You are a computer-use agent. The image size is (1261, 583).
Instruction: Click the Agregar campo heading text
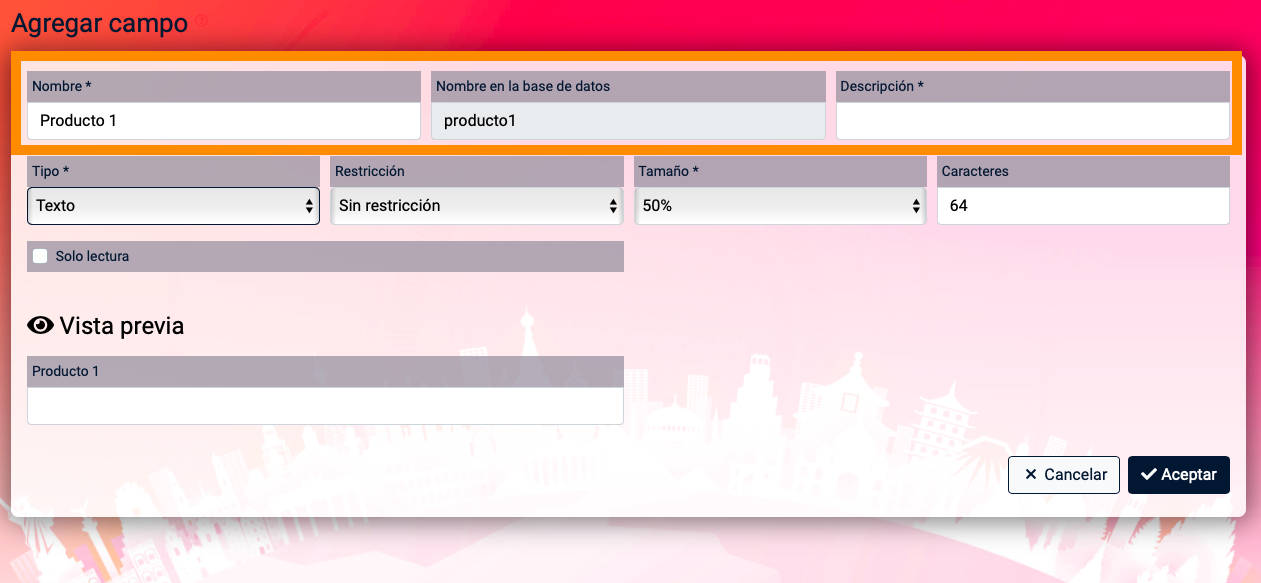(x=99, y=23)
